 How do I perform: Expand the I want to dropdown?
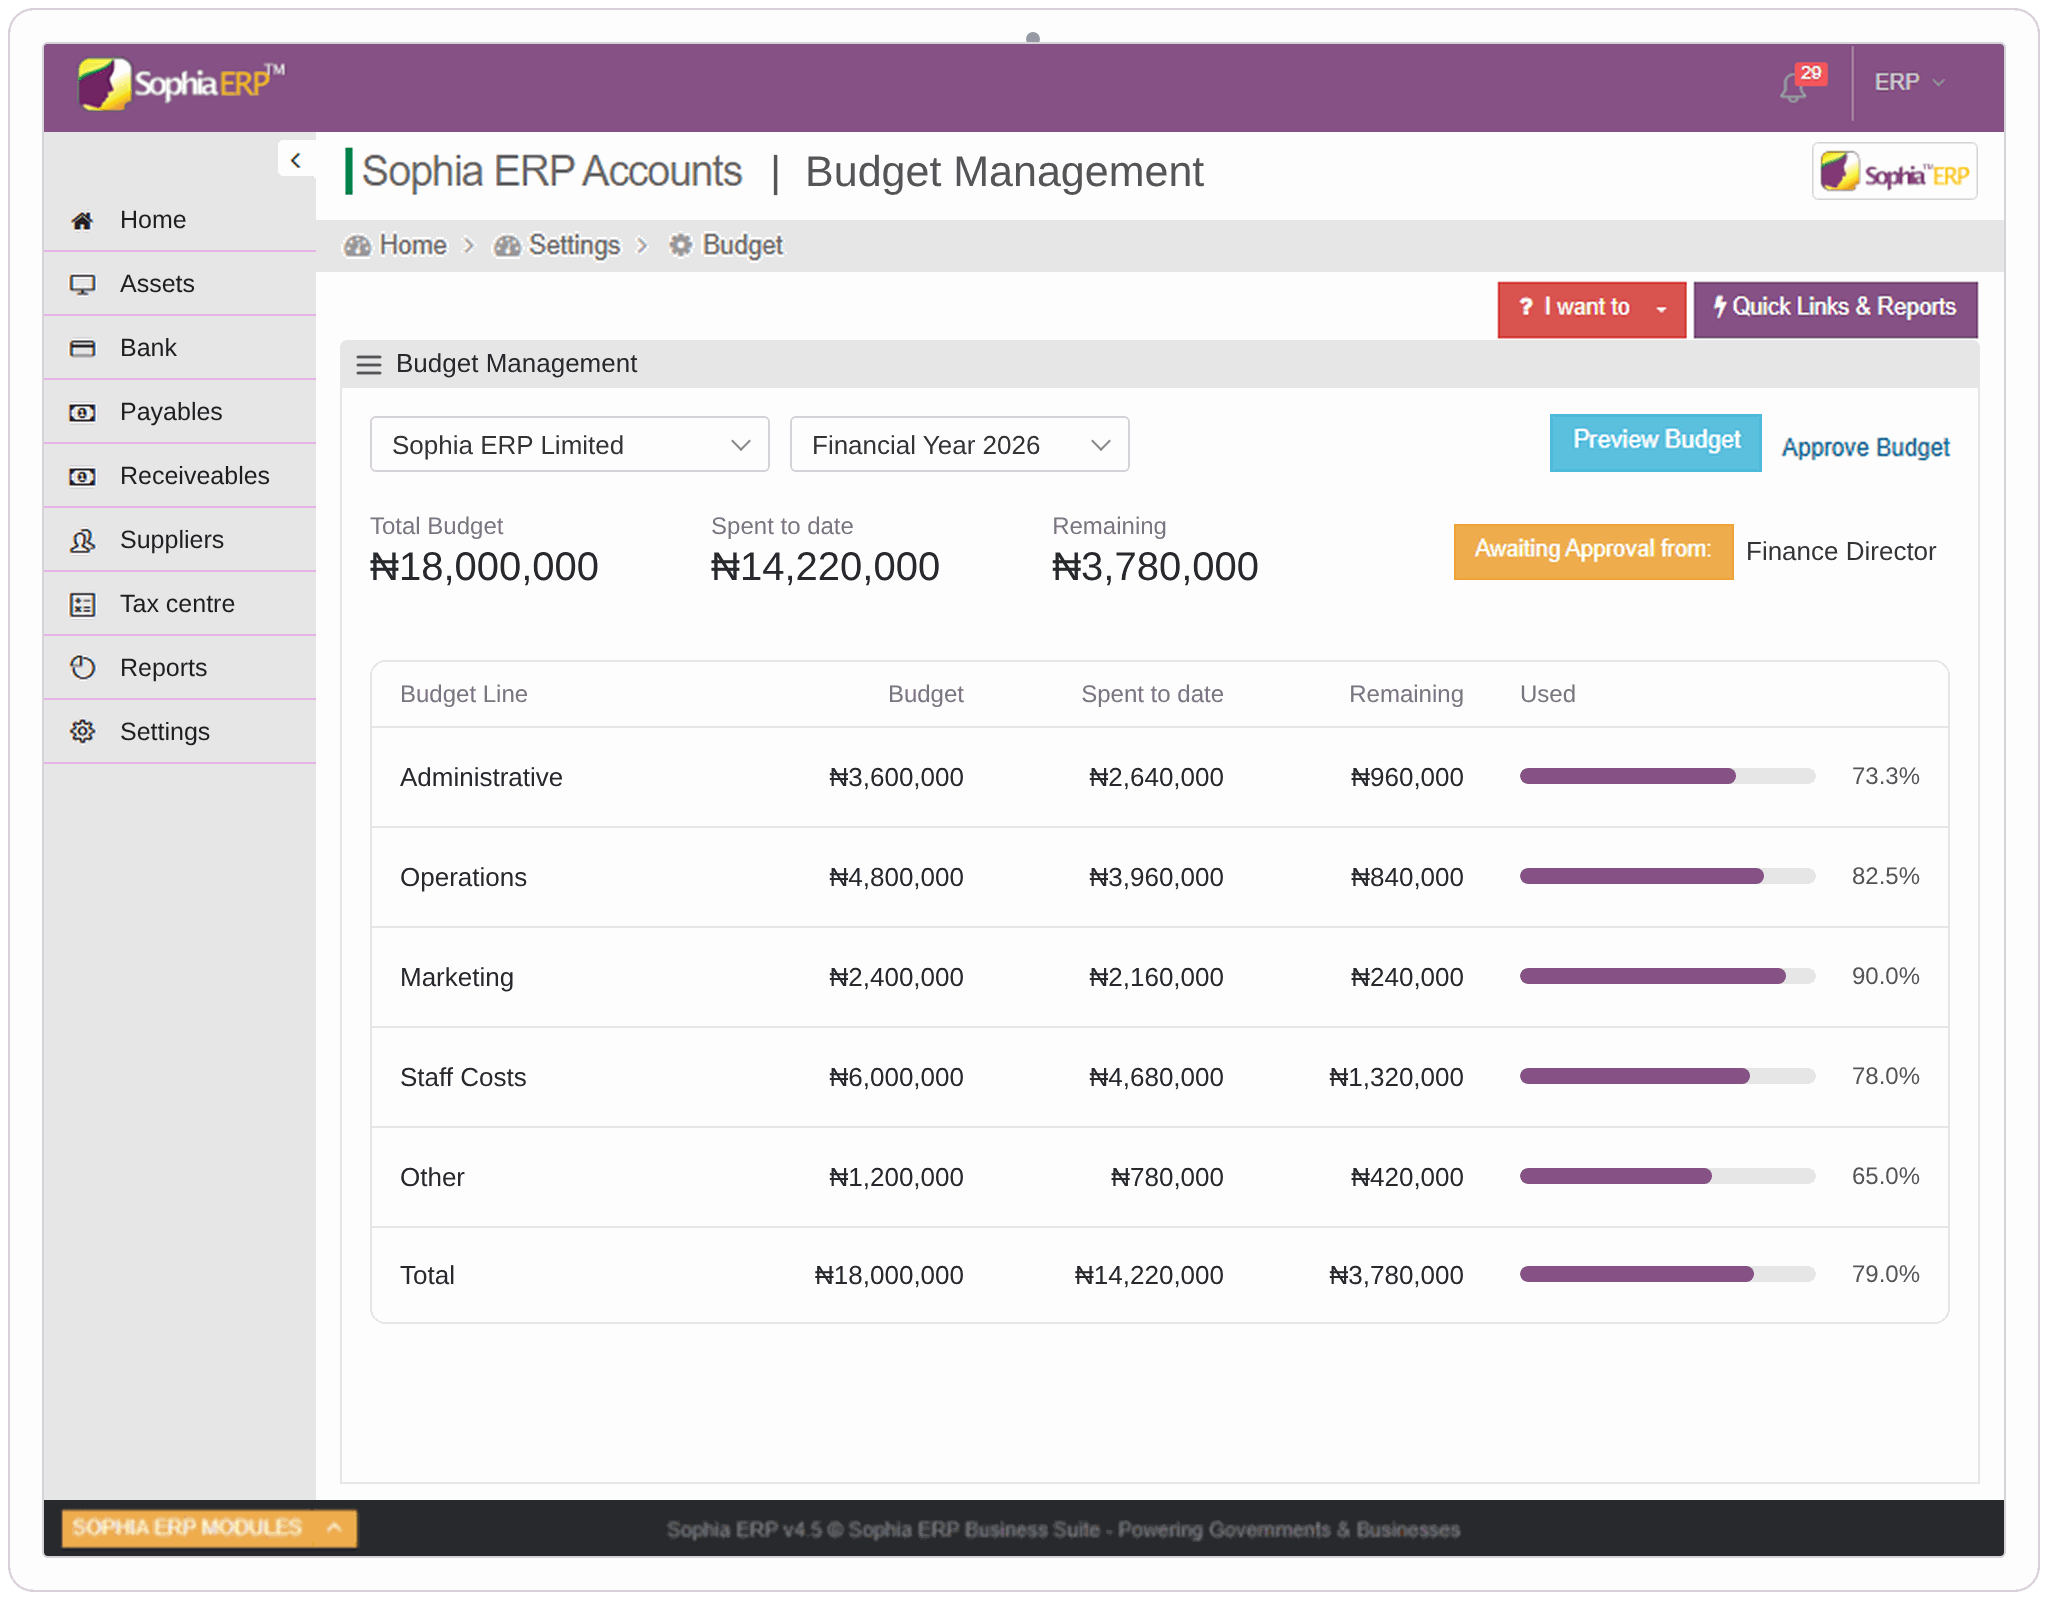pyautogui.click(x=1591, y=308)
